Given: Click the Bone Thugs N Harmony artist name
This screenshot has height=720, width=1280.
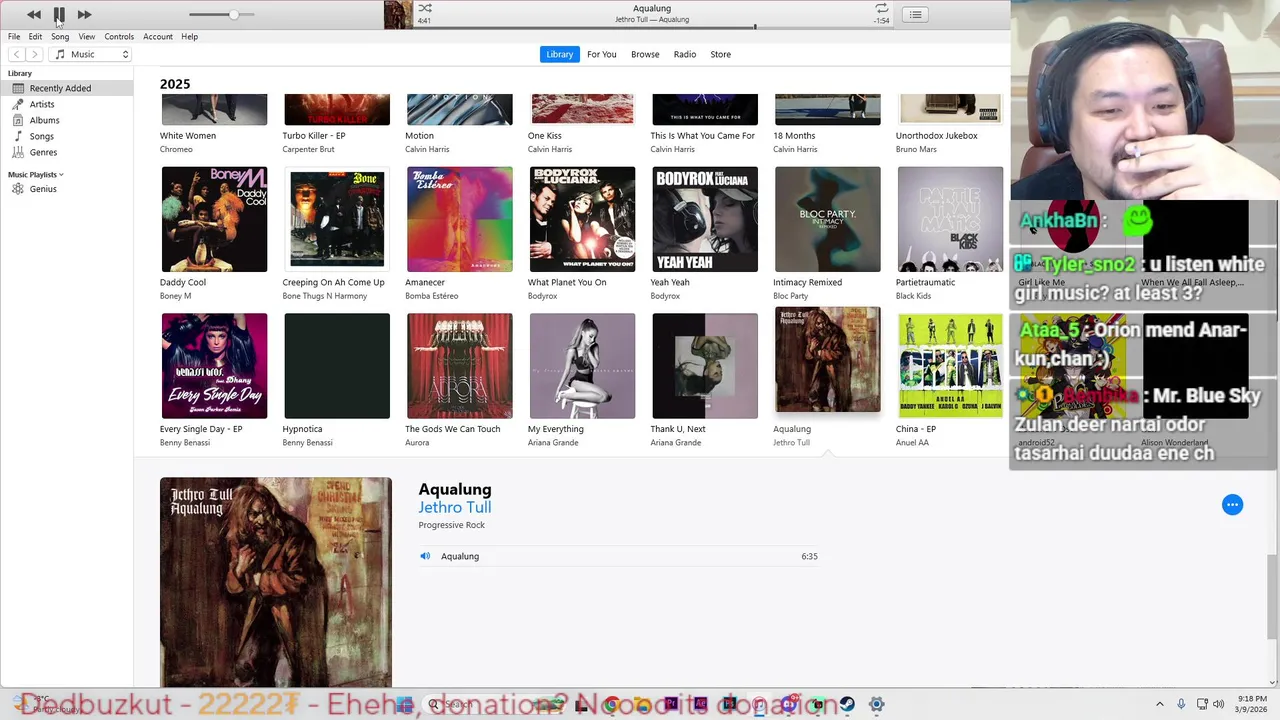Looking at the screenshot, I should coord(325,296).
